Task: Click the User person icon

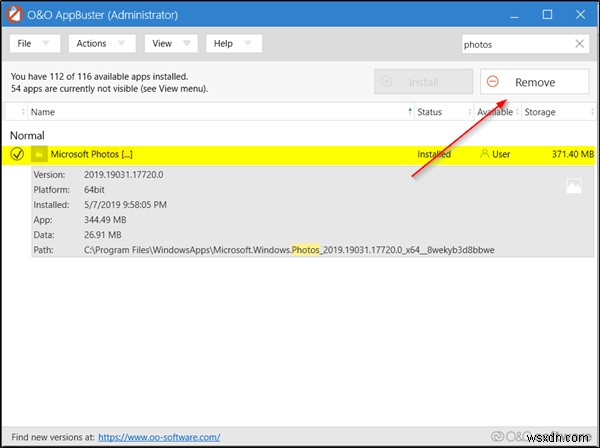Action: (484, 154)
